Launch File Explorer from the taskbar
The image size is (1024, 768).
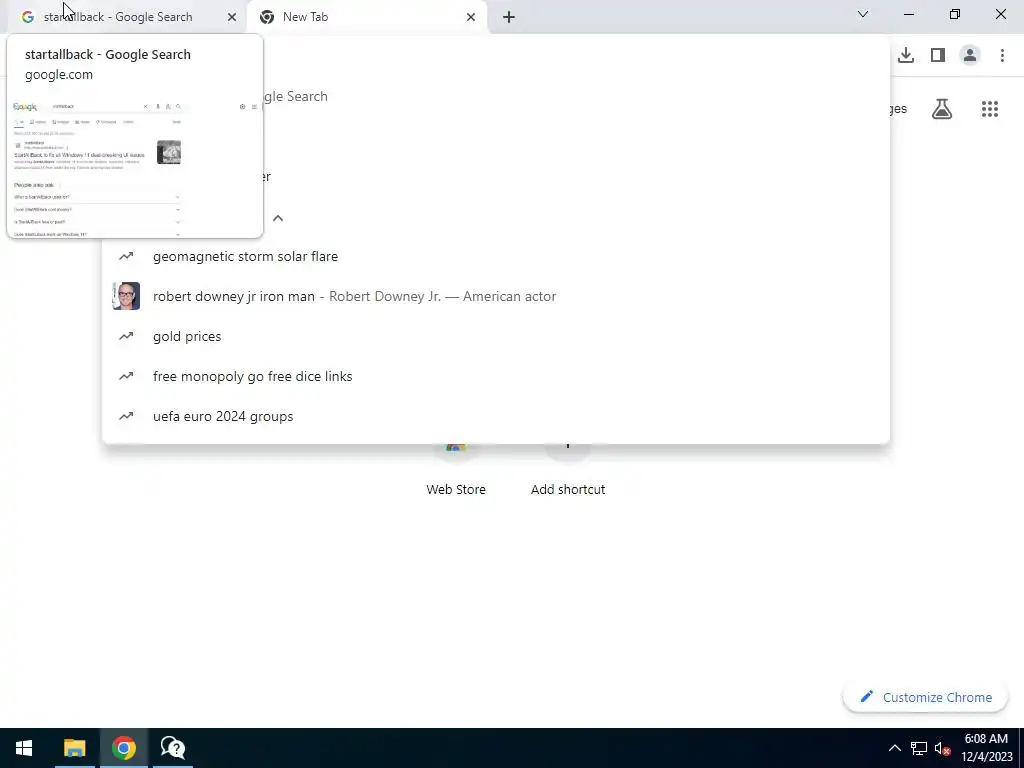point(74,748)
